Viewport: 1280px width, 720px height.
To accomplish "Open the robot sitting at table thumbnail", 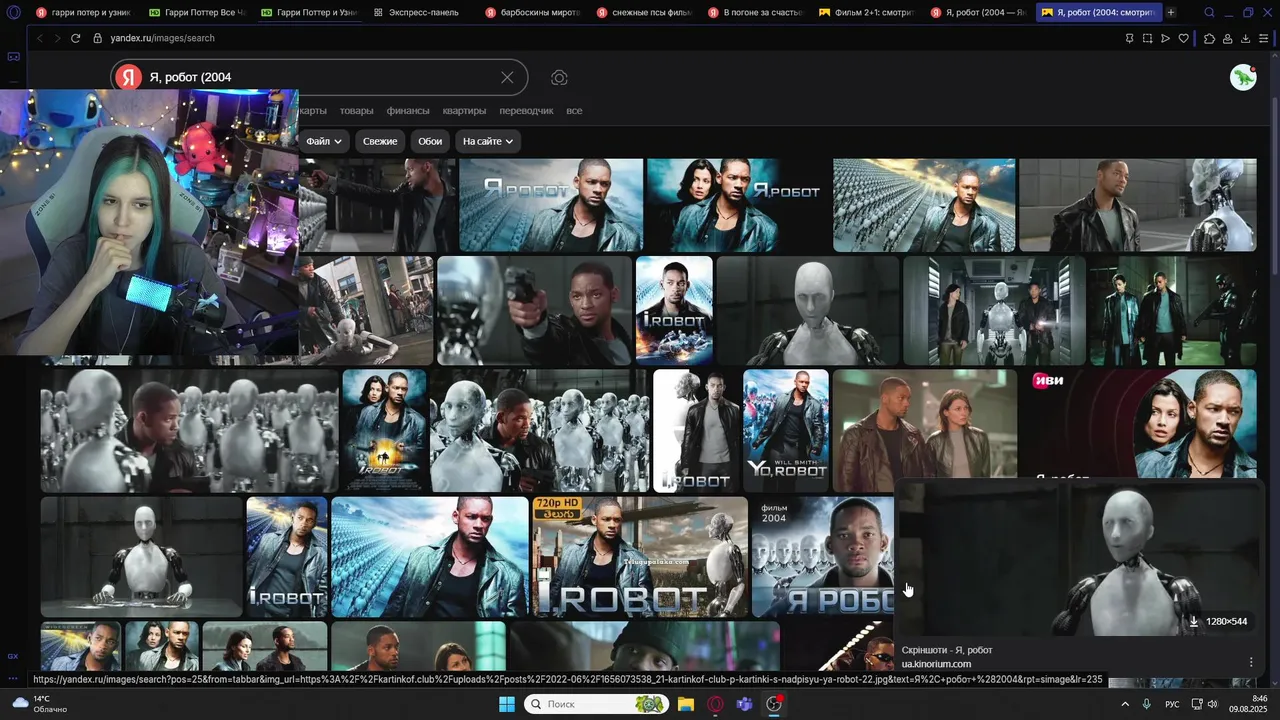I will pyautogui.click(x=141, y=557).
